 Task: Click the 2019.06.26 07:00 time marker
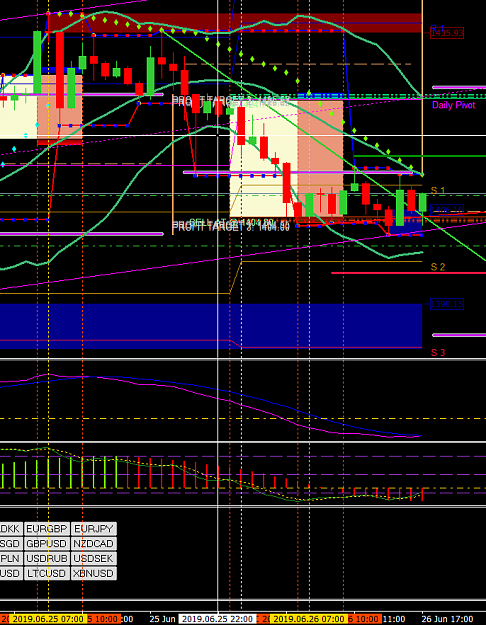click(309, 619)
